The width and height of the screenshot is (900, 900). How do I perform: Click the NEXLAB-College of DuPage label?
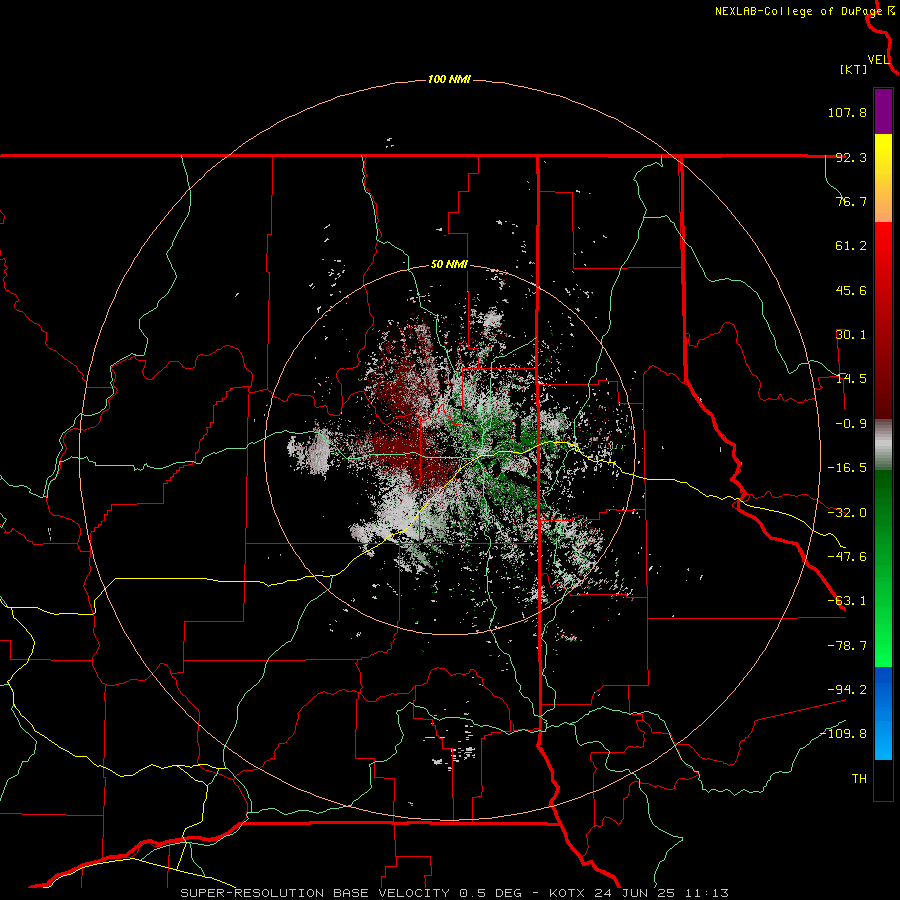tap(798, 11)
